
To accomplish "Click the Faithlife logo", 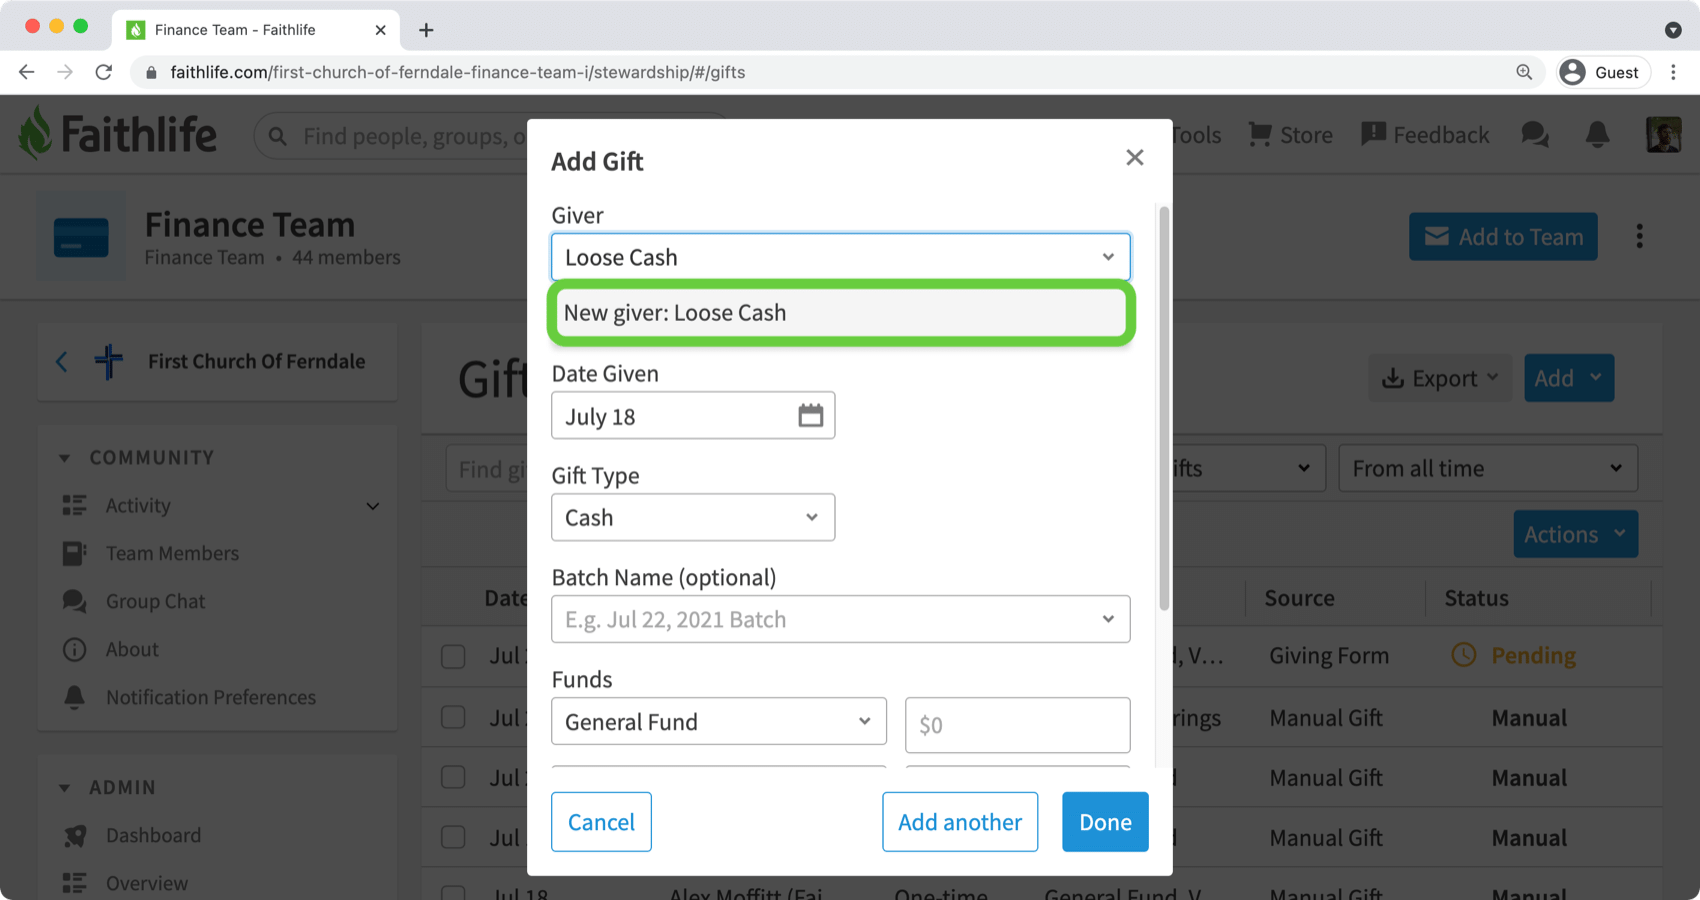I will (x=118, y=134).
